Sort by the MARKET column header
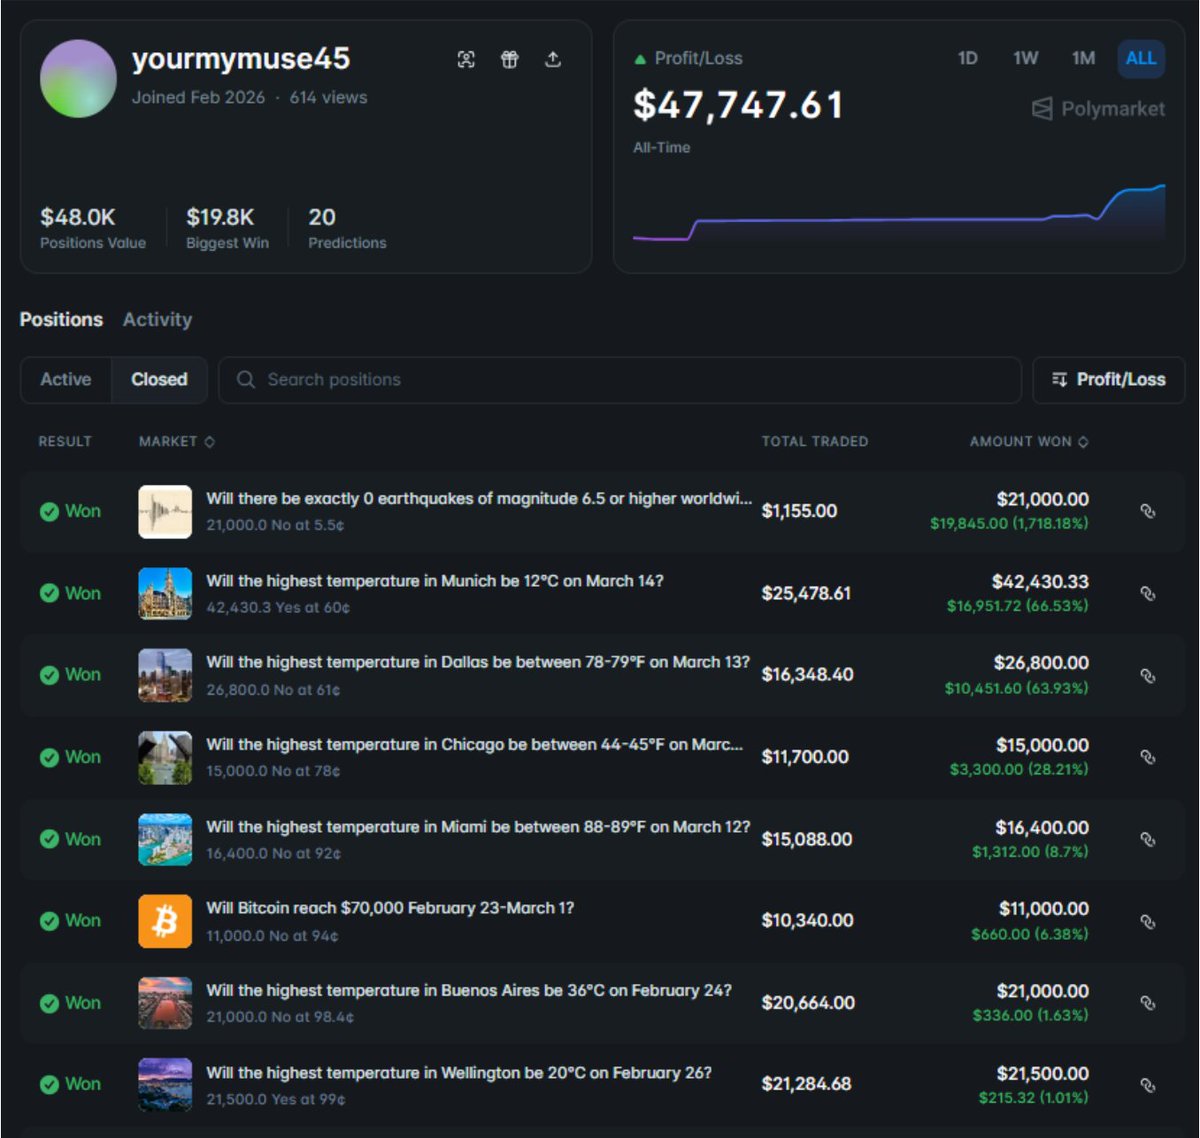The width and height of the screenshot is (1200, 1138). click(x=177, y=441)
